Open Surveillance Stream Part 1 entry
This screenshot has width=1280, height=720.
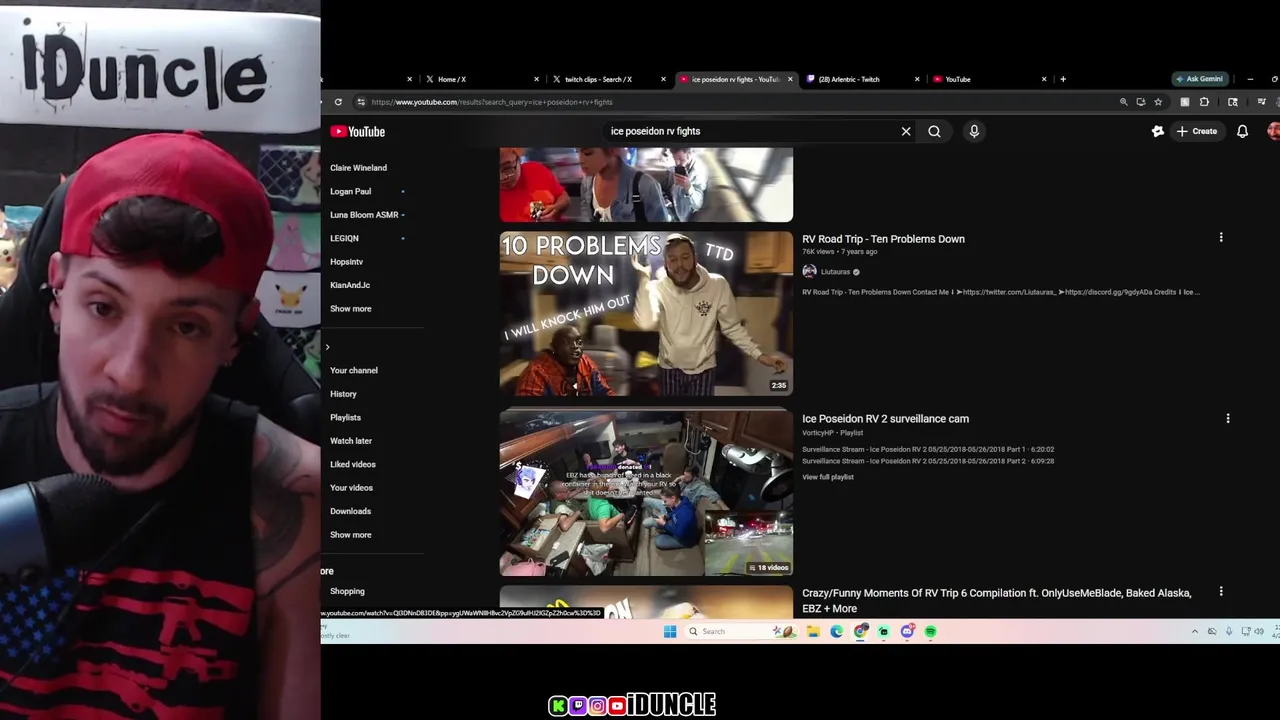pyautogui.click(x=928, y=449)
